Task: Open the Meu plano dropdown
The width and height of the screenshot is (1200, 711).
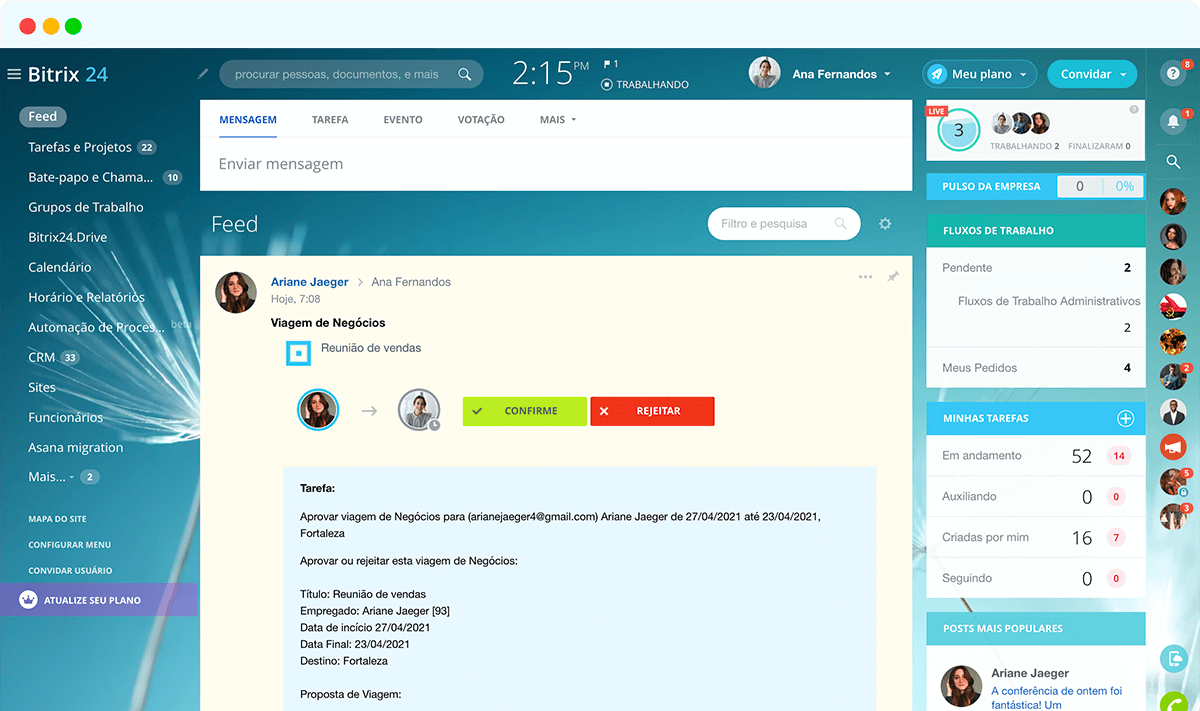Action: (979, 74)
